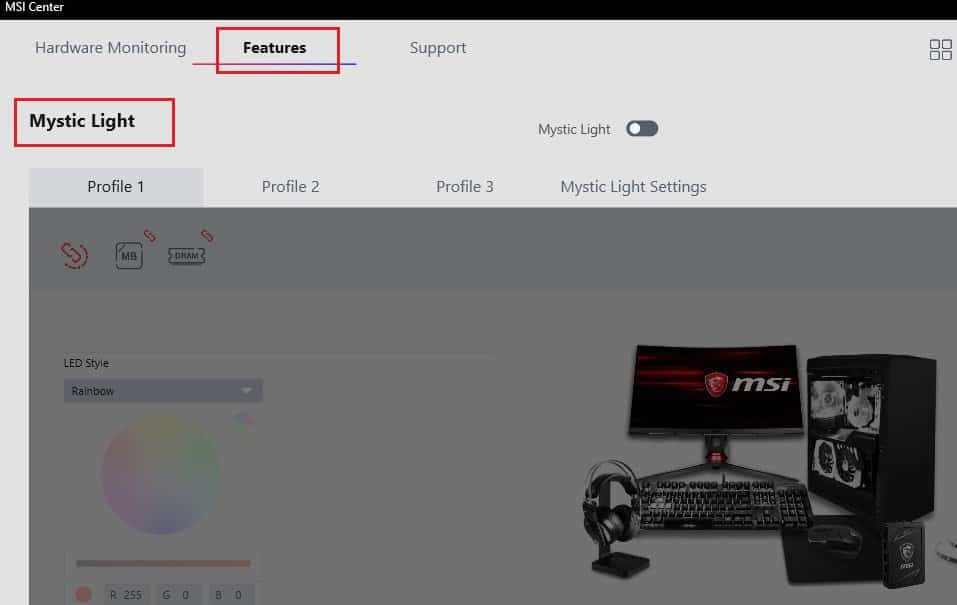Open the Mystic Light Settings tab
957x605 pixels.
click(x=633, y=187)
